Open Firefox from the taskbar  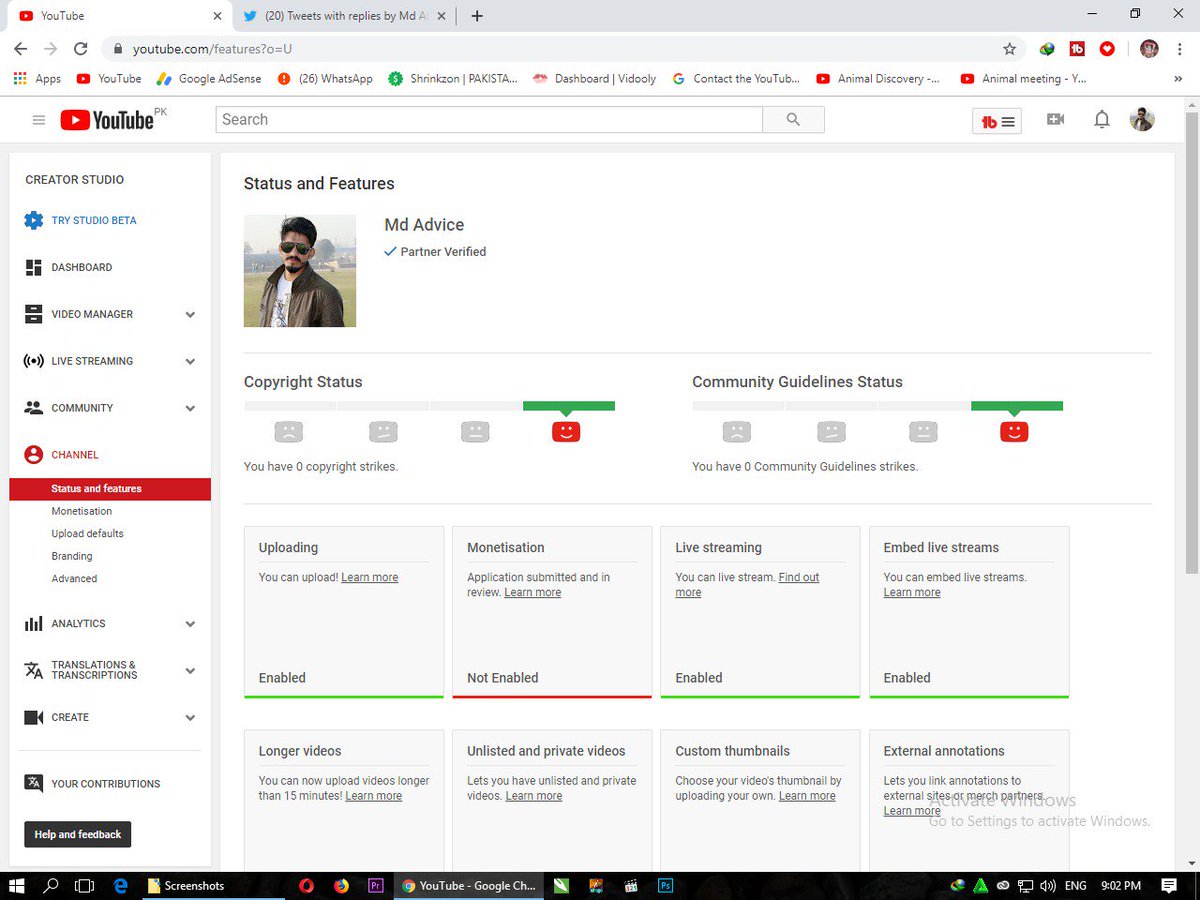341,885
